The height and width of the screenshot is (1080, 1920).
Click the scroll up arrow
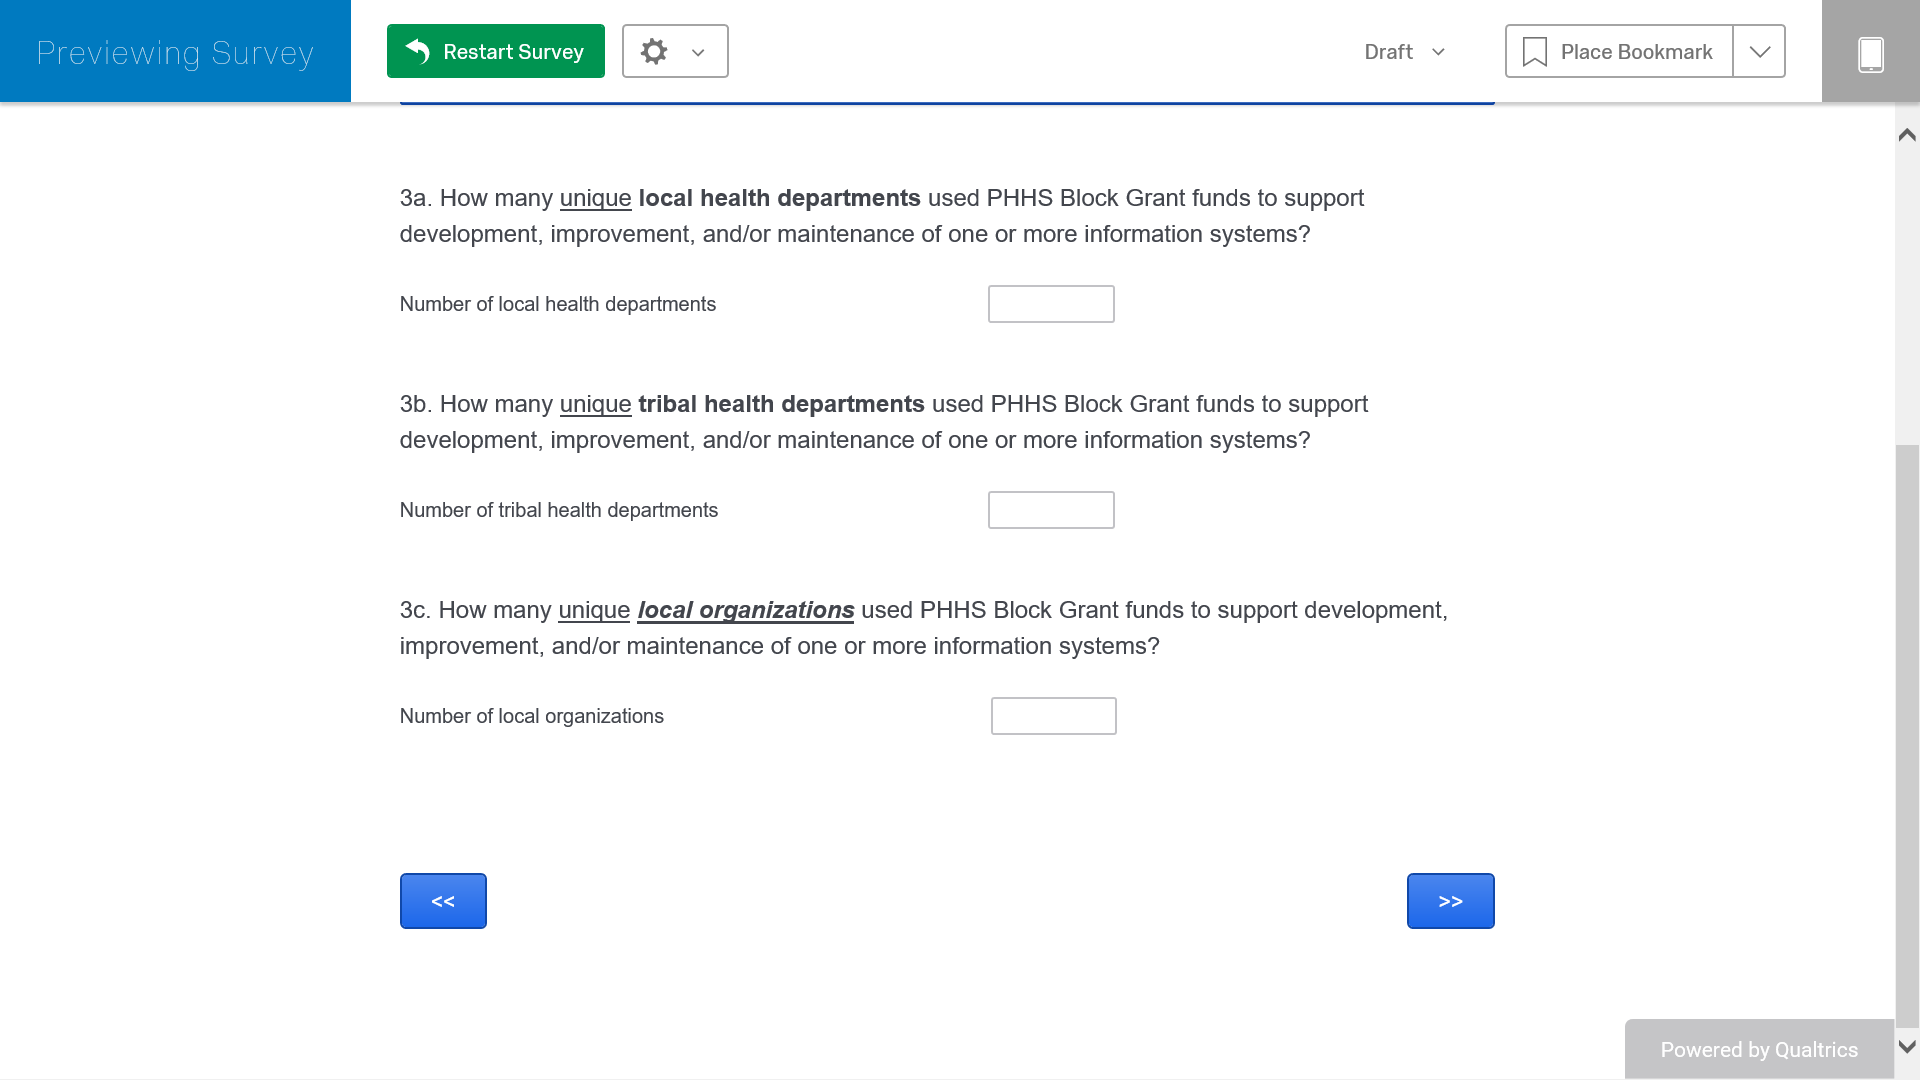[x=1907, y=134]
